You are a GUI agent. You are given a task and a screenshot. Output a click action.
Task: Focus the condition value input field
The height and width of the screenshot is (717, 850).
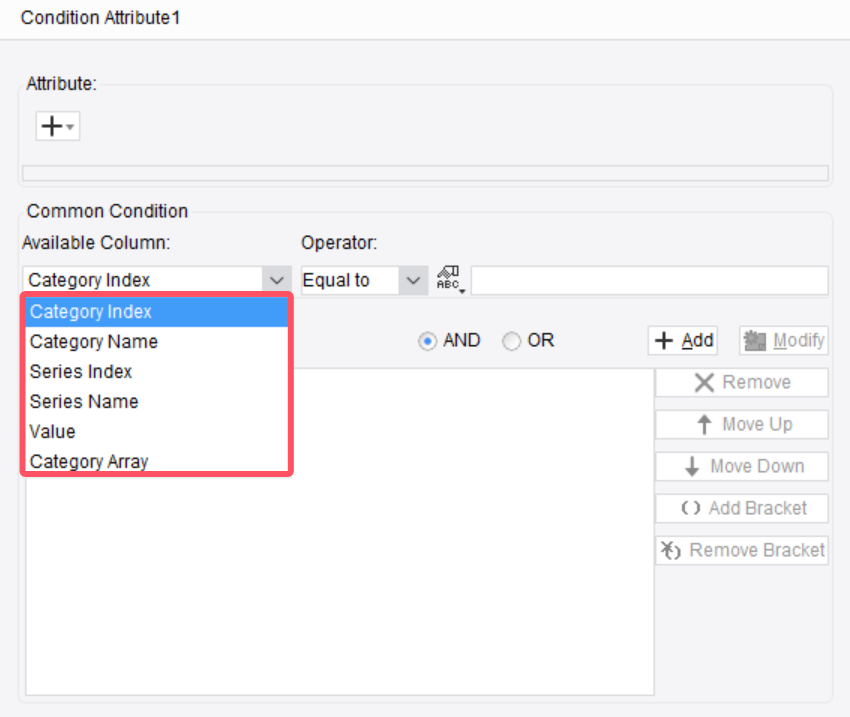click(x=649, y=280)
